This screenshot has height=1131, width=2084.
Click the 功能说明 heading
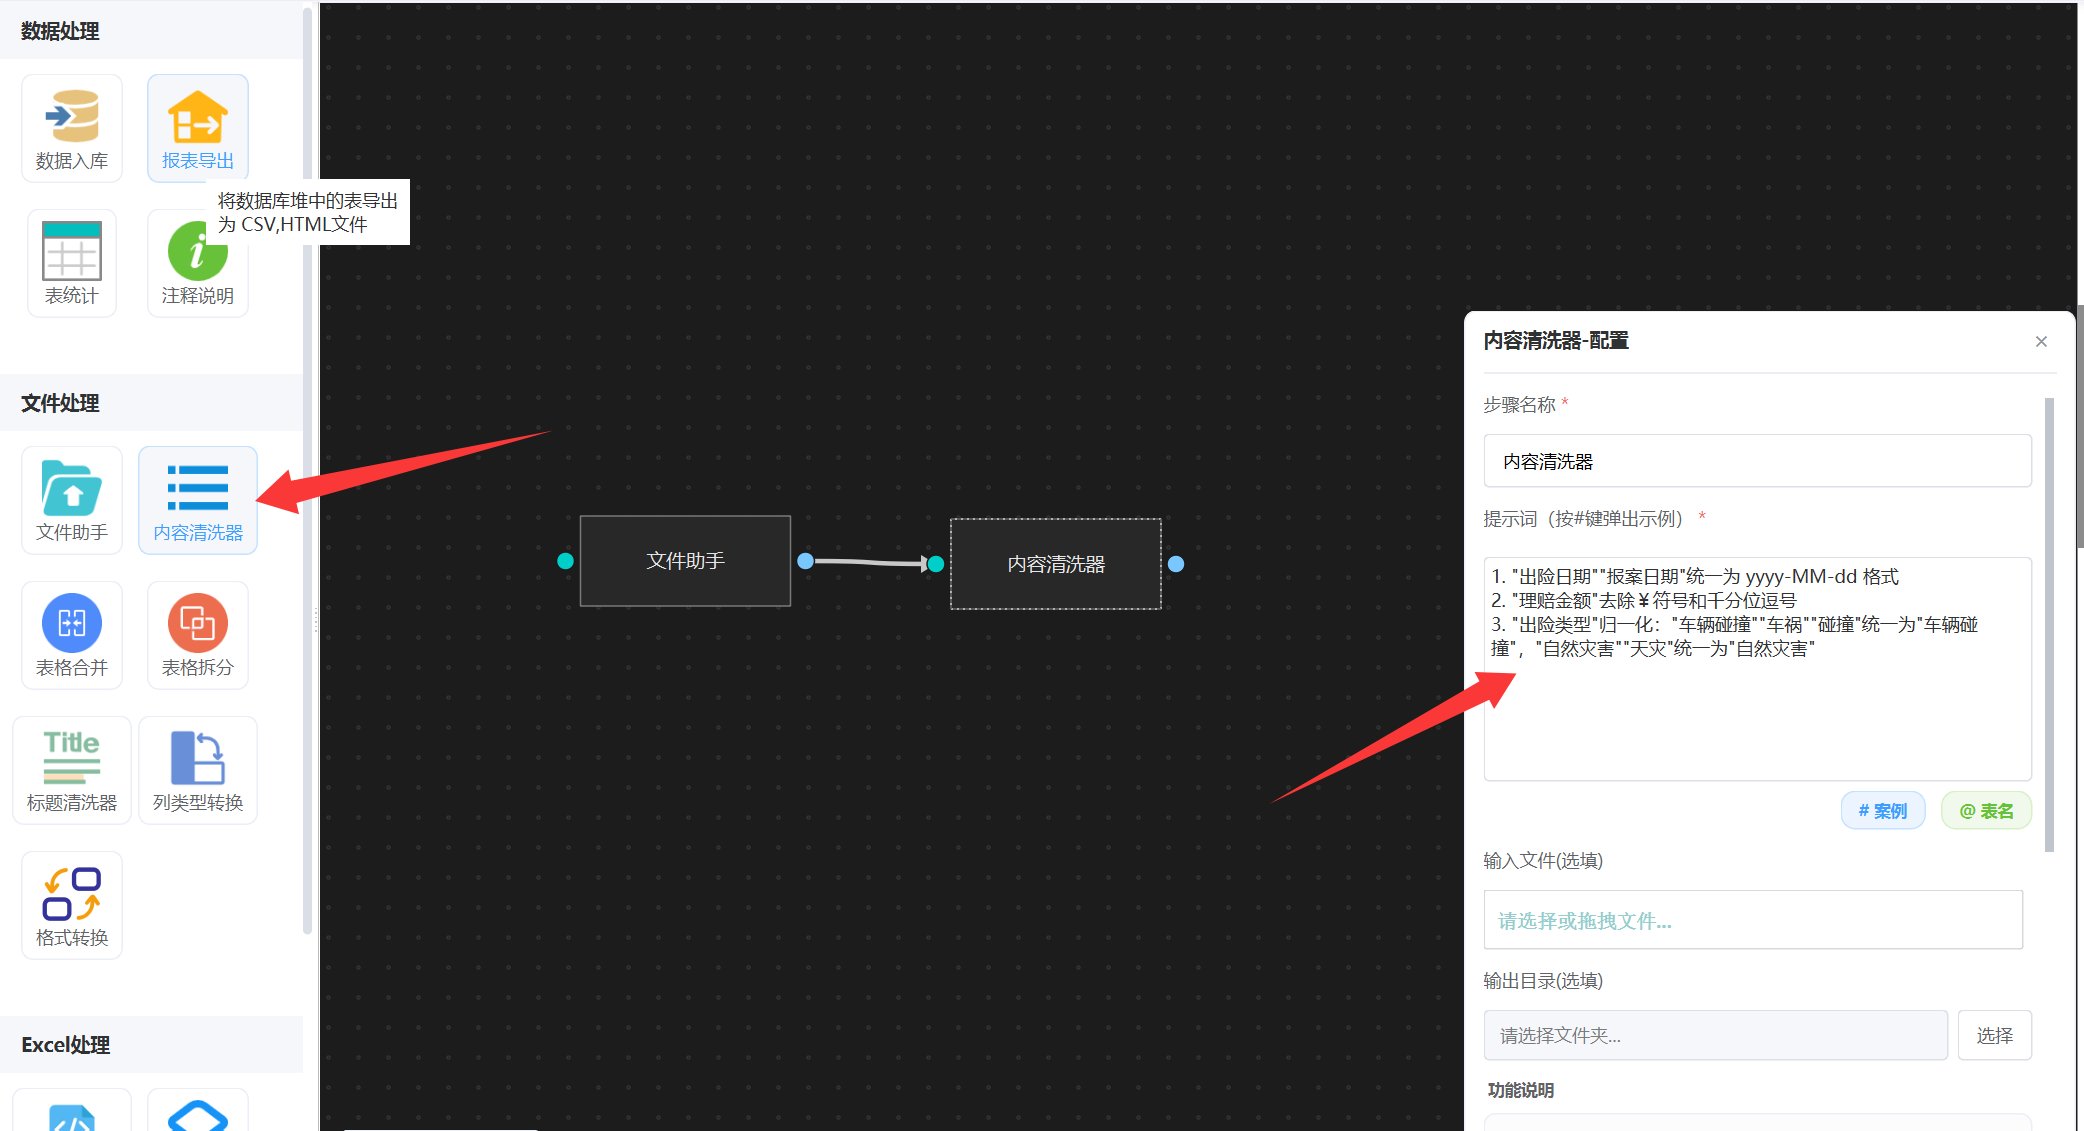(x=1520, y=1090)
